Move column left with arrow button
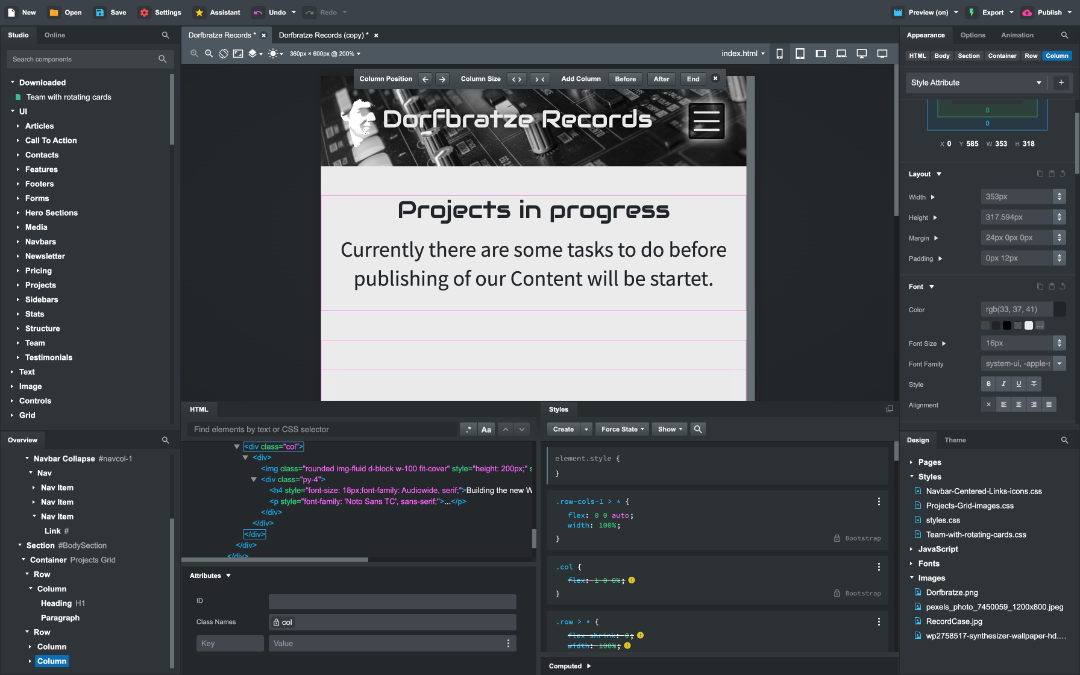This screenshot has width=1080, height=675. (x=425, y=79)
